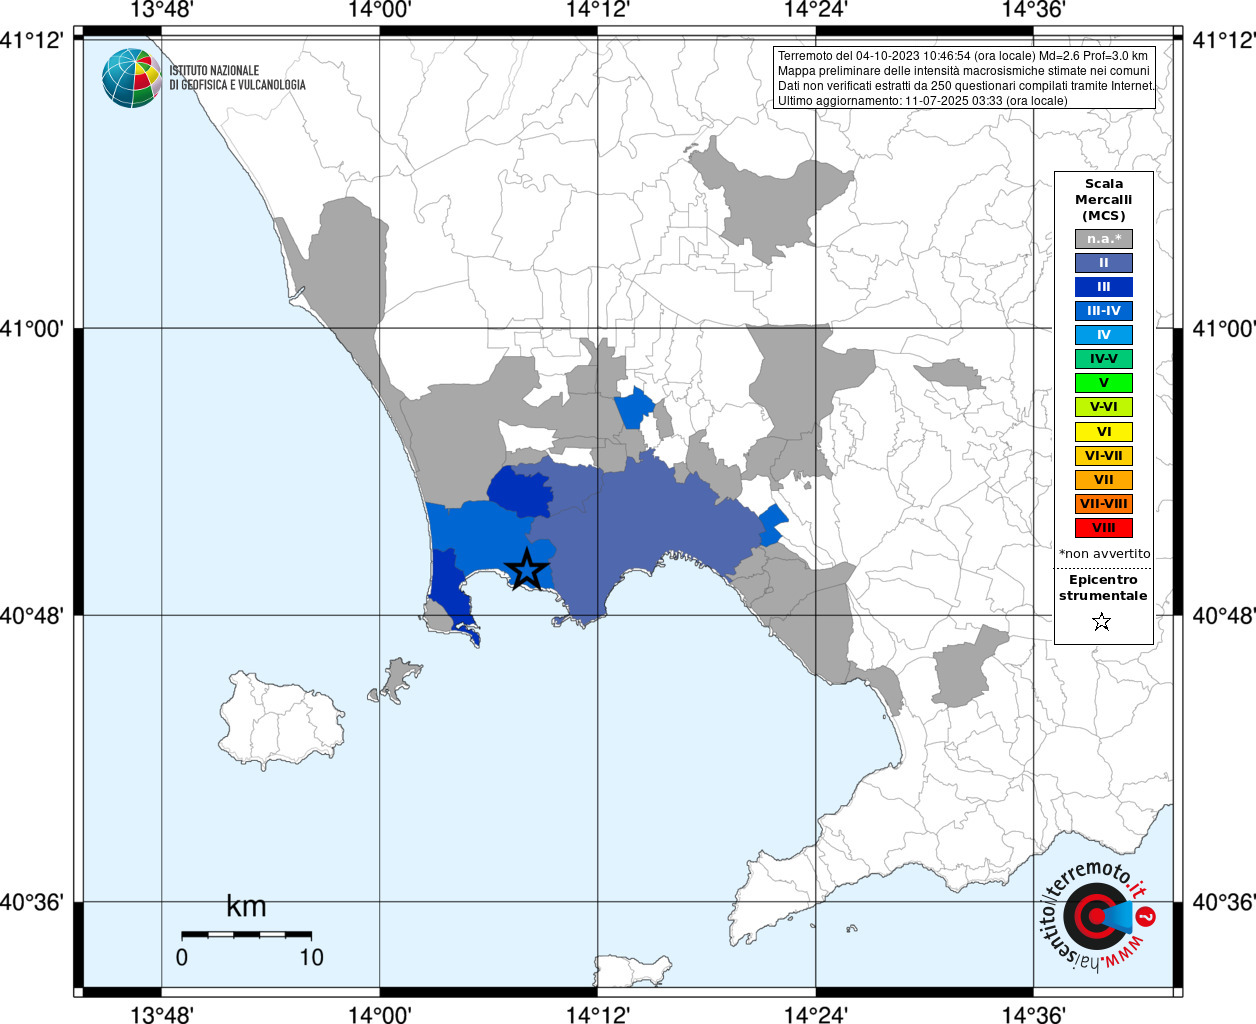
Task: Click the left 40°48' latitude label
Action: point(33,615)
